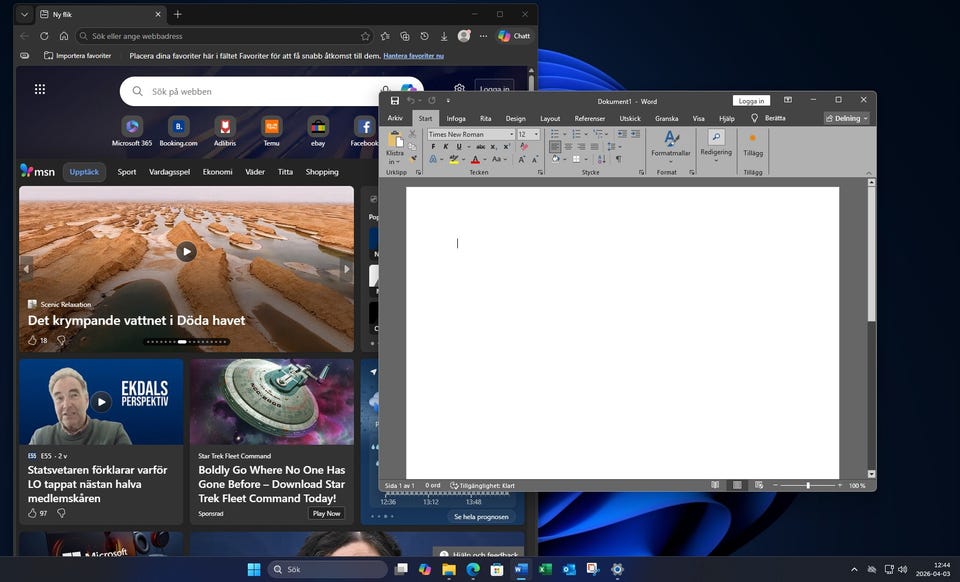The width and height of the screenshot is (960, 582).
Task: Click the Paste (Klistra in) clipboard icon
Action: click(x=395, y=140)
